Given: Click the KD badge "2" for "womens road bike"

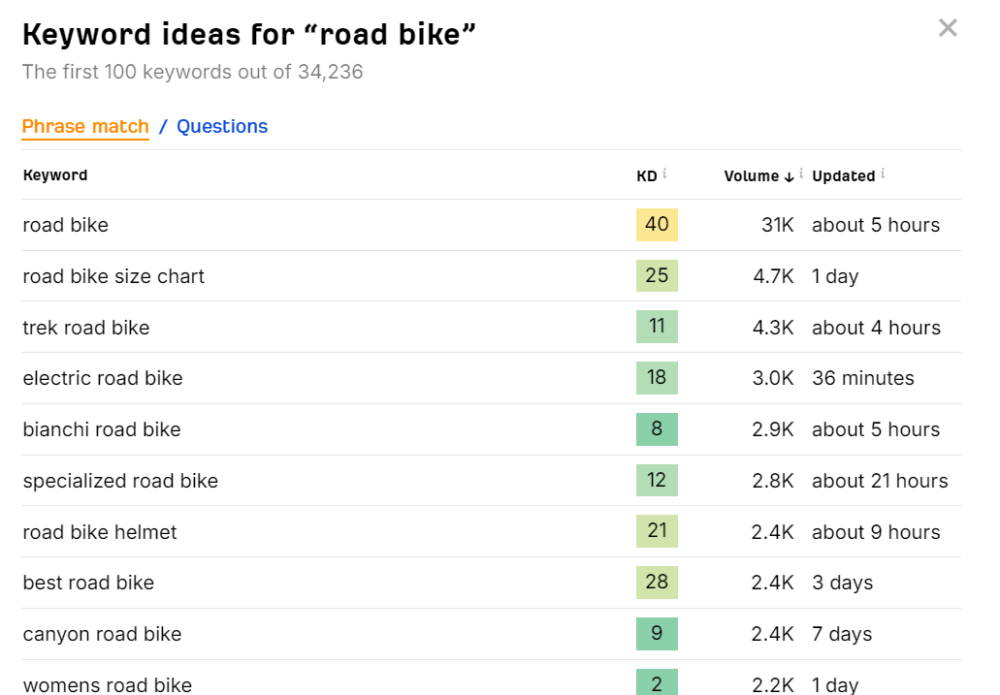Looking at the screenshot, I should [656, 685].
